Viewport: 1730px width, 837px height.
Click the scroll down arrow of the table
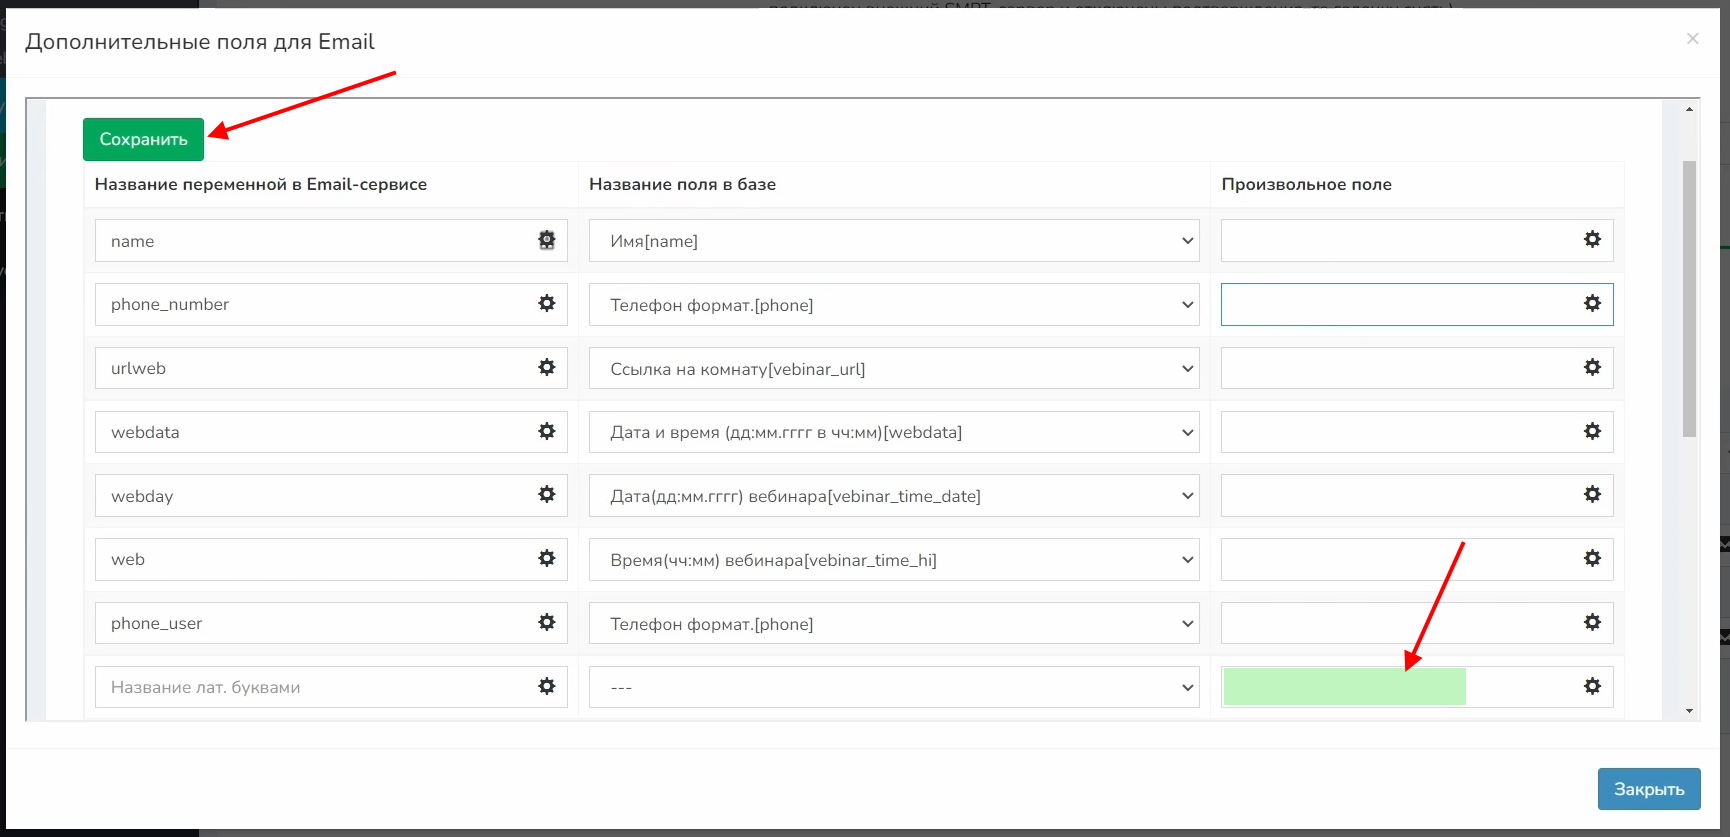1689,711
